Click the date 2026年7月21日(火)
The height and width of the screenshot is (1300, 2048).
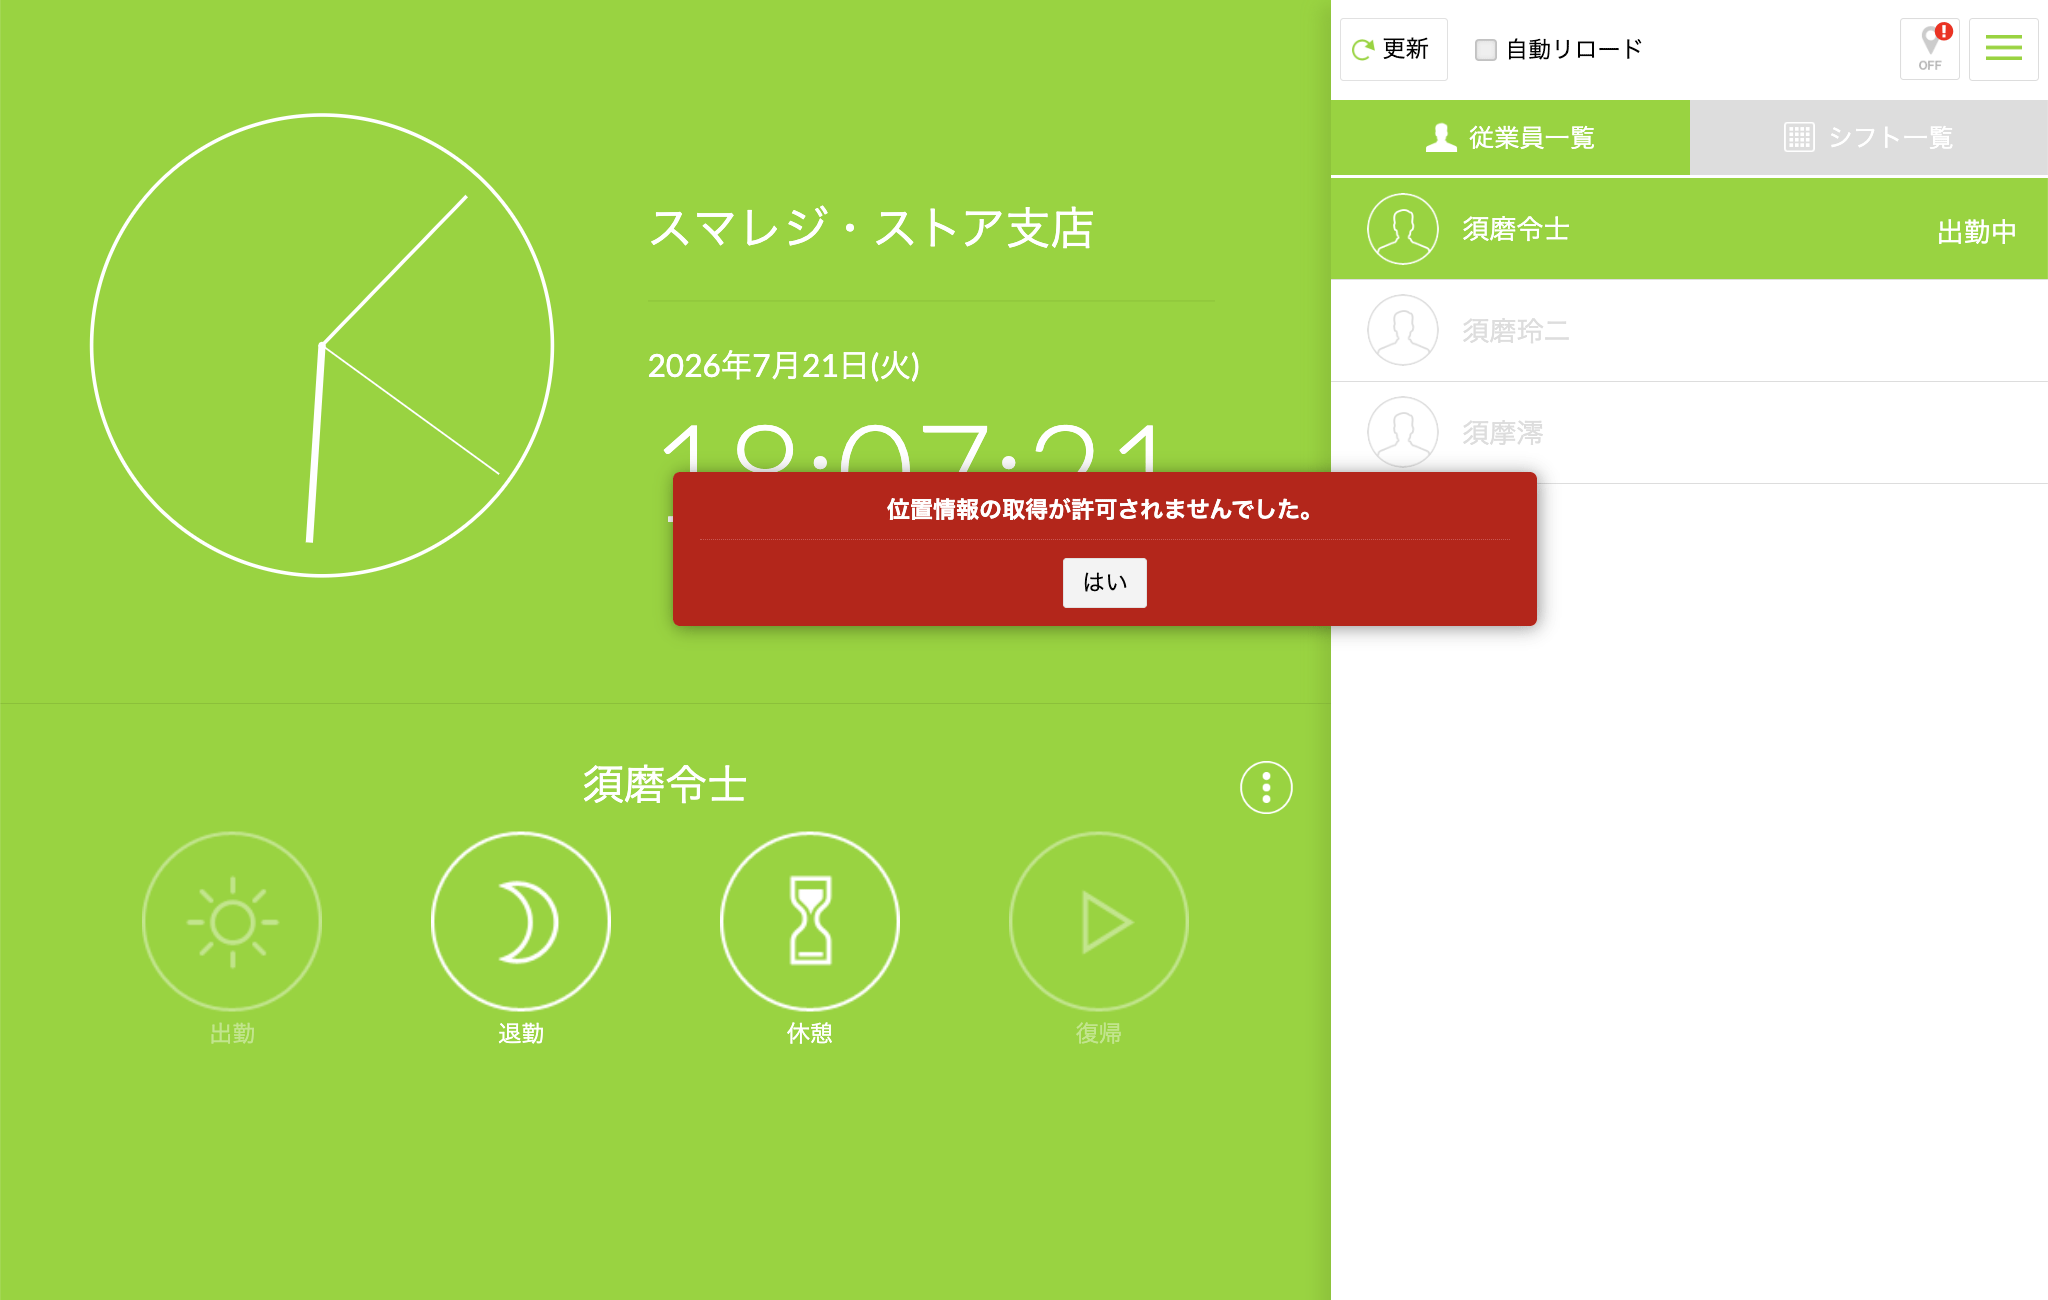click(x=784, y=366)
